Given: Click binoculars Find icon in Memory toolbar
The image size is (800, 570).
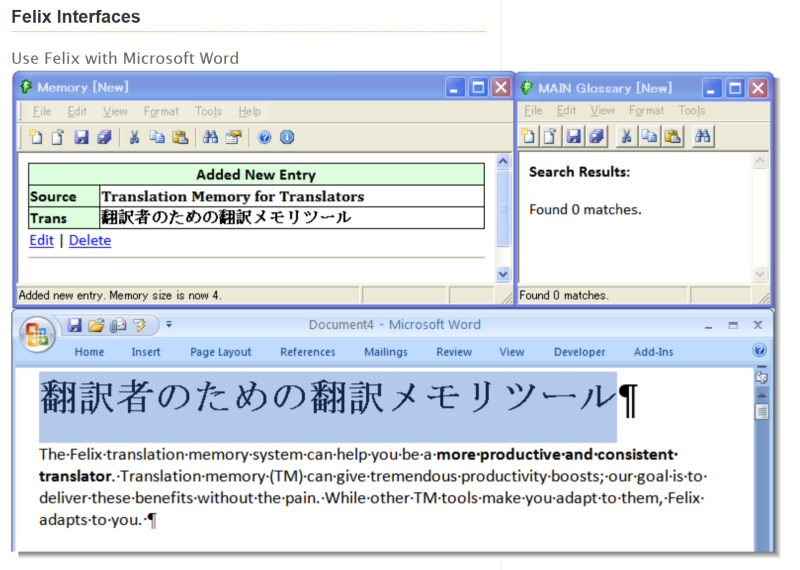Looking at the screenshot, I should [x=210, y=137].
